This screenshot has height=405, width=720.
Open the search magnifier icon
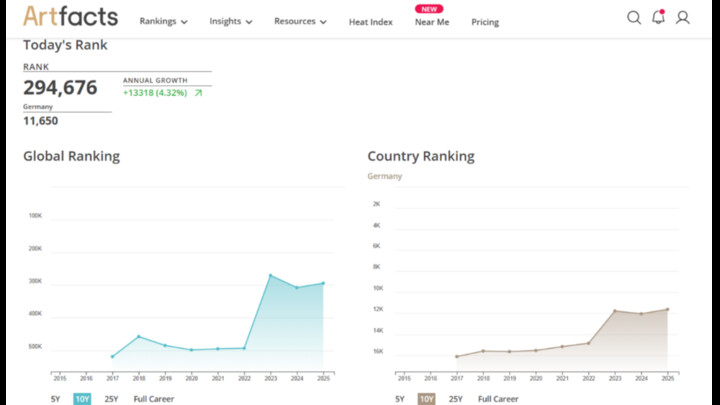click(634, 17)
